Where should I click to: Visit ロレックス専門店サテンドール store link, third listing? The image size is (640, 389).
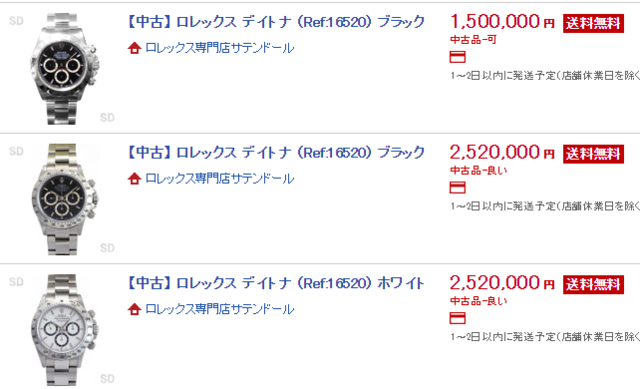point(220,309)
